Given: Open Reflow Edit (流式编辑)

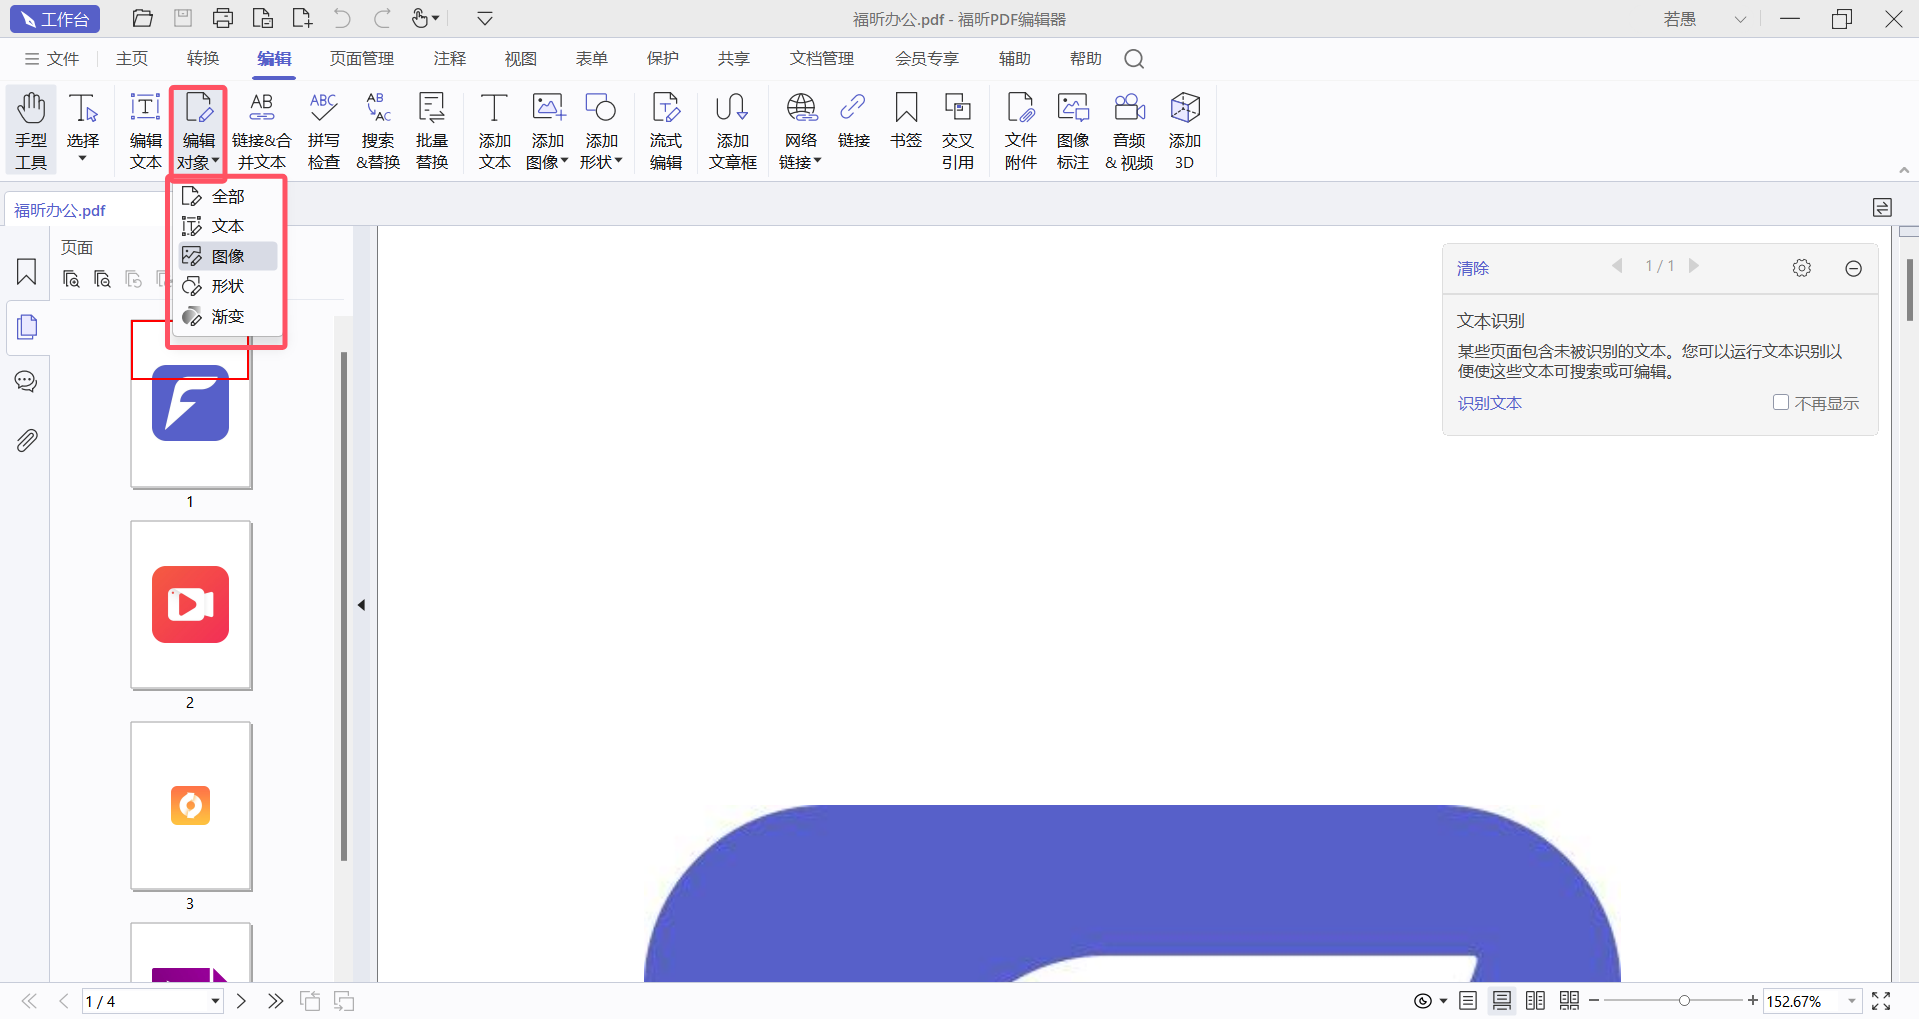Looking at the screenshot, I should (x=666, y=131).
